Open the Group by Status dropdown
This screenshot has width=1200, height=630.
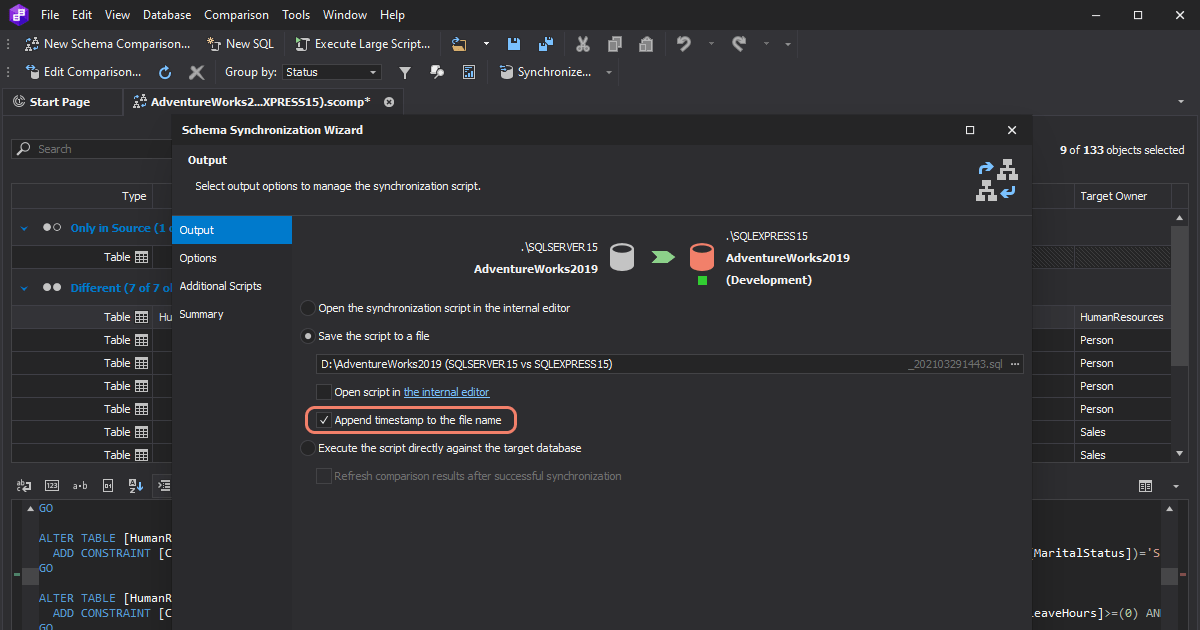click(332, 72)
